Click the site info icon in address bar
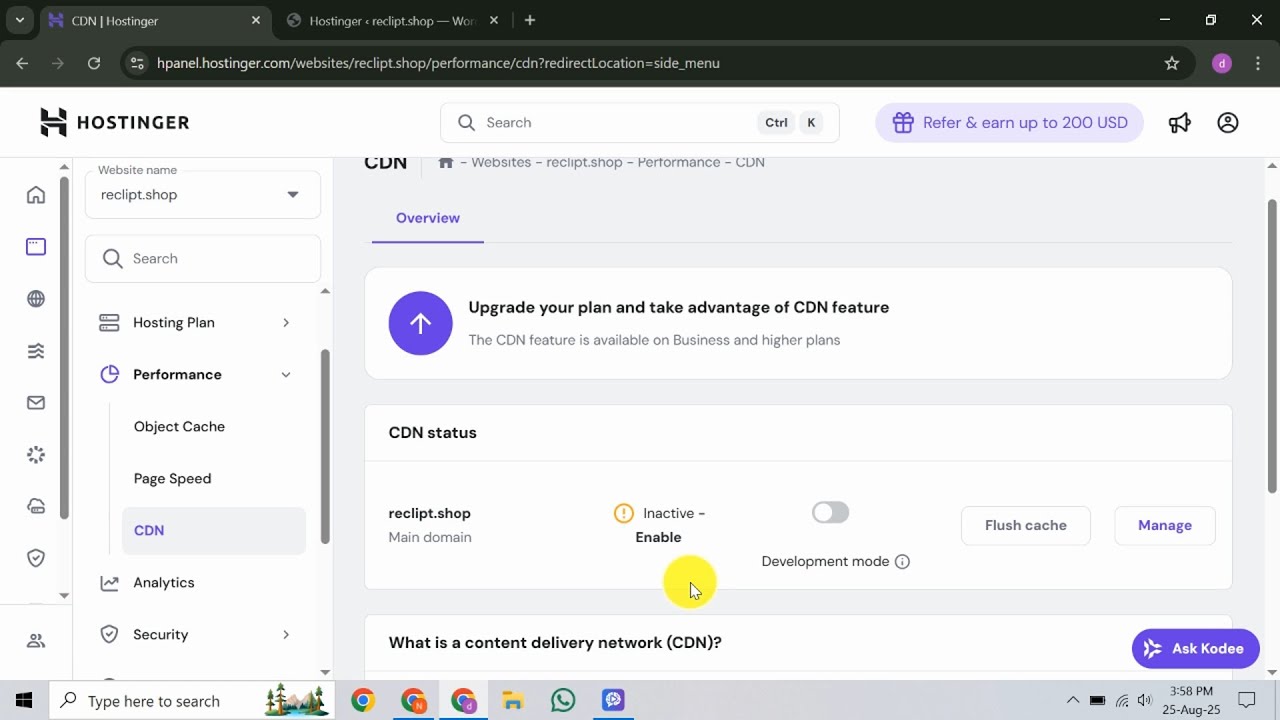The width and height of the screenshot is (1280, 720). (x=138, y=63)
